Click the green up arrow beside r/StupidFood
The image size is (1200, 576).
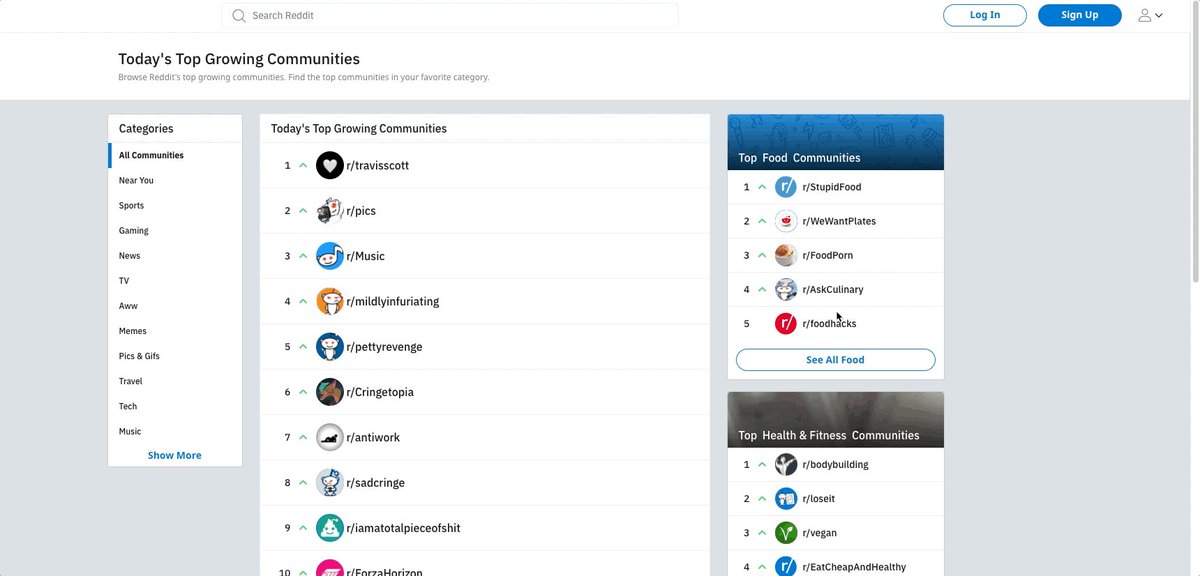point(762,187)
